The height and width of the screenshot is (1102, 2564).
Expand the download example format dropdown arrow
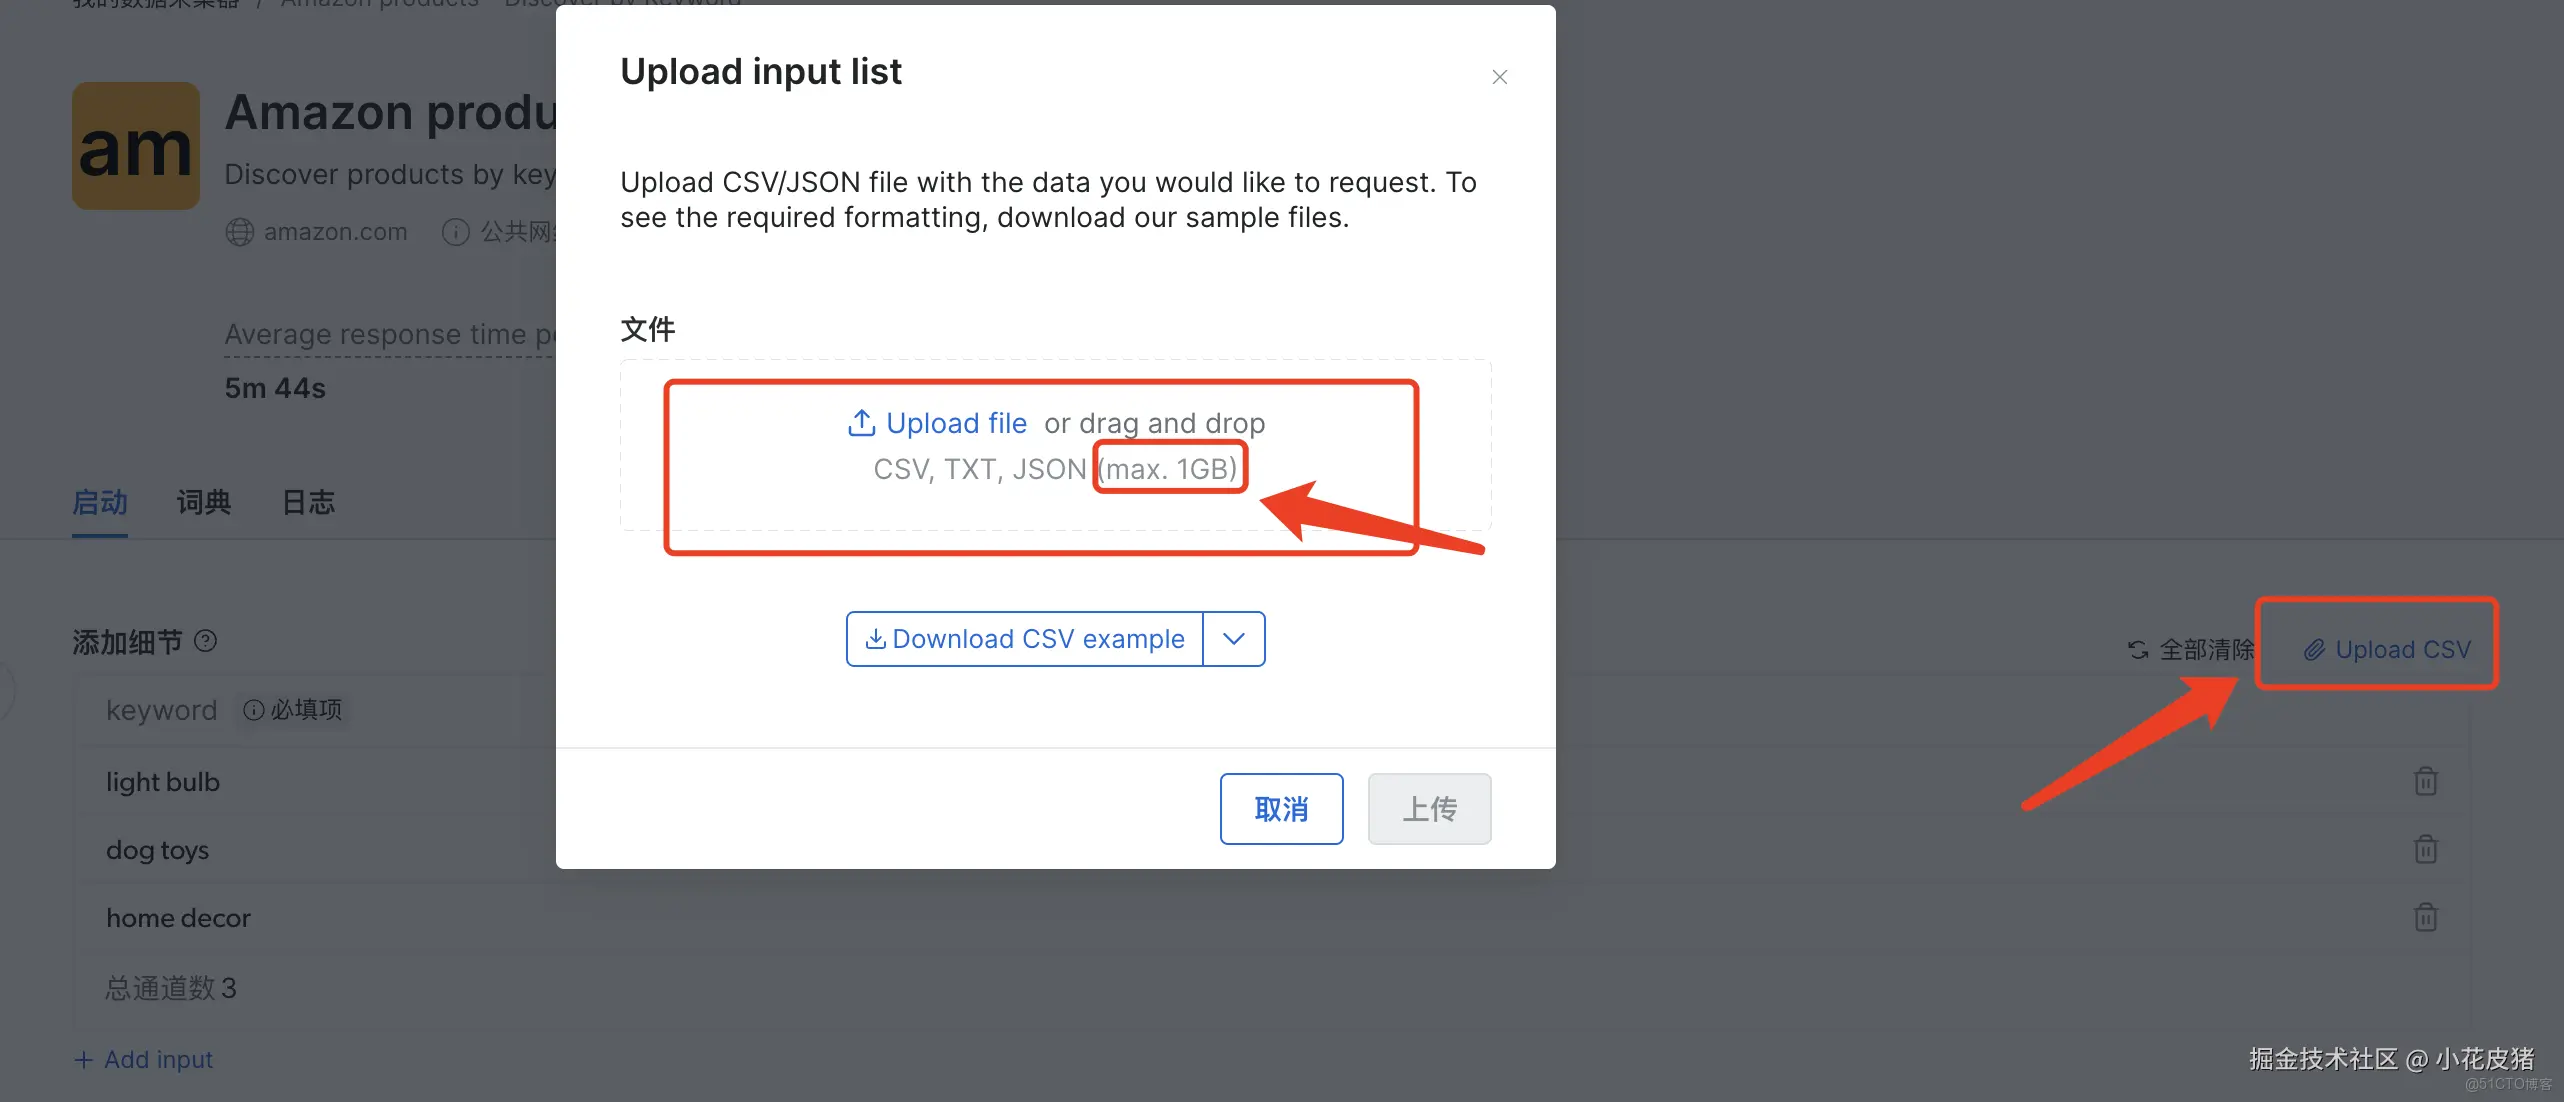pyautogui.click(x=1234, y=639)
